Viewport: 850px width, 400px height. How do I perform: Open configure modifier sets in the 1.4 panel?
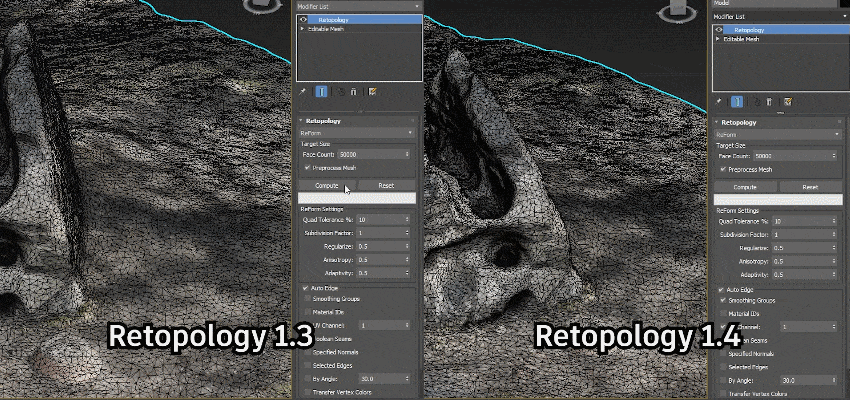(788, 102)
